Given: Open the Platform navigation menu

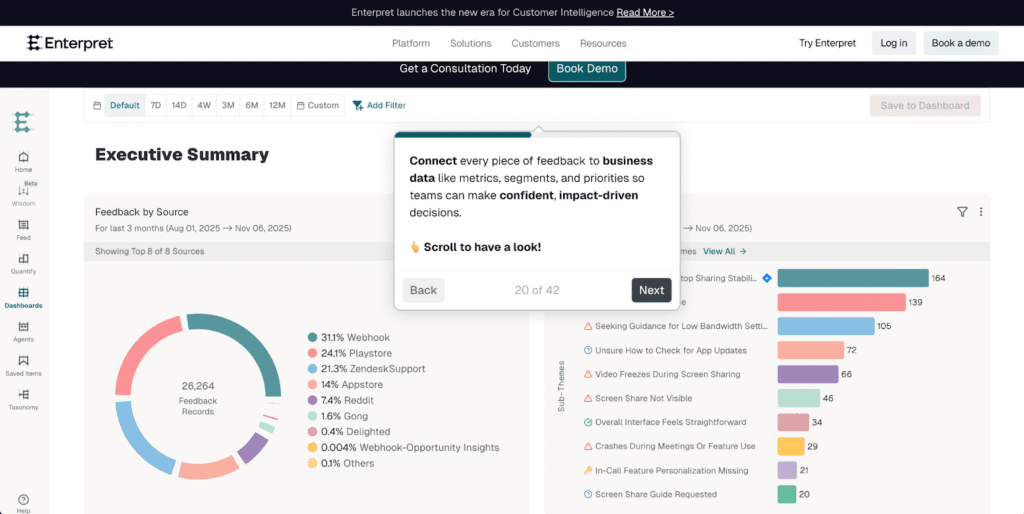Looking at the screenshot, I should pos(410,43).
